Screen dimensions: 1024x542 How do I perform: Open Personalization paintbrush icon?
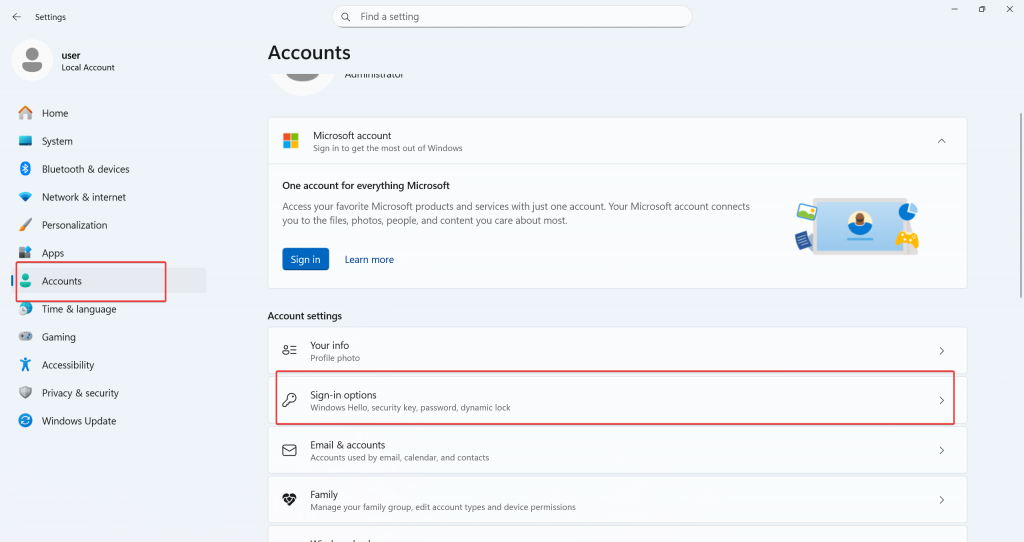coord(25,225)
